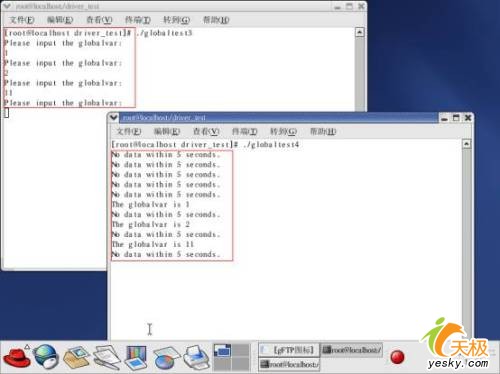Open 查看(V) menu in back terminal

99,20
